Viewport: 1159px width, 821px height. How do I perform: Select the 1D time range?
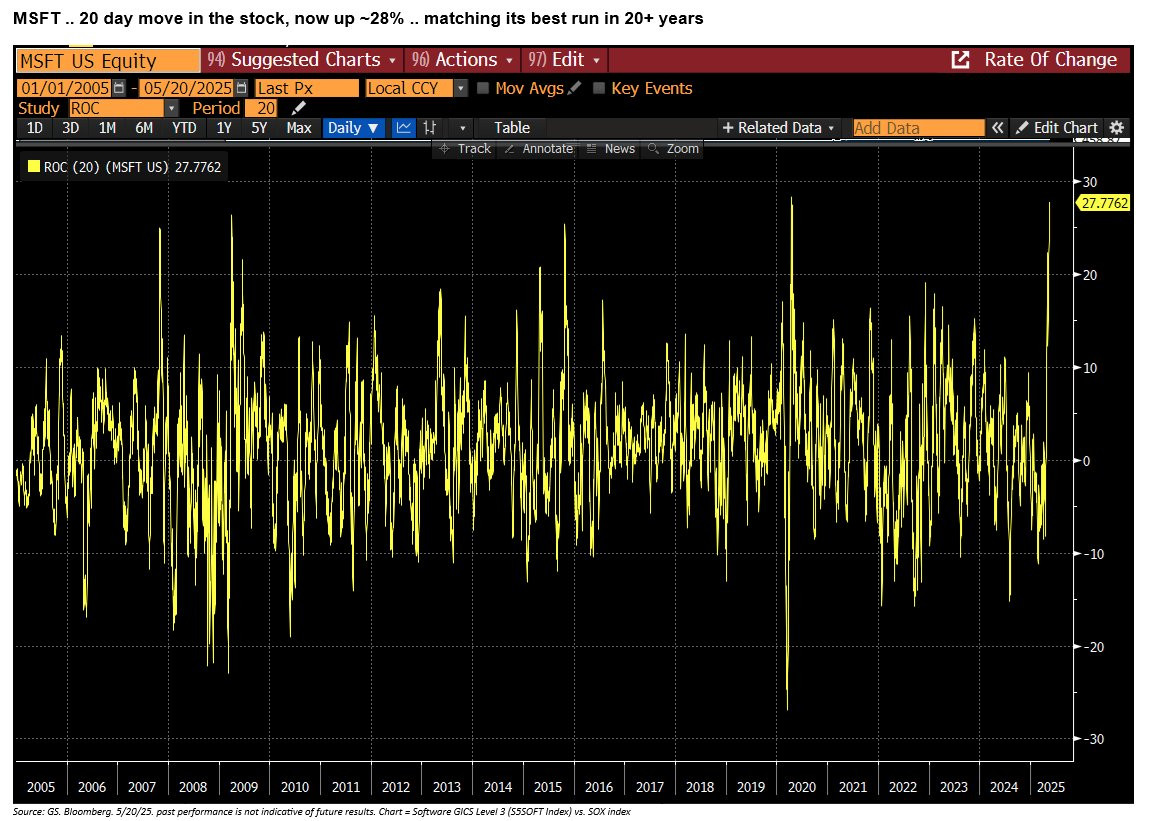point(35,128)
